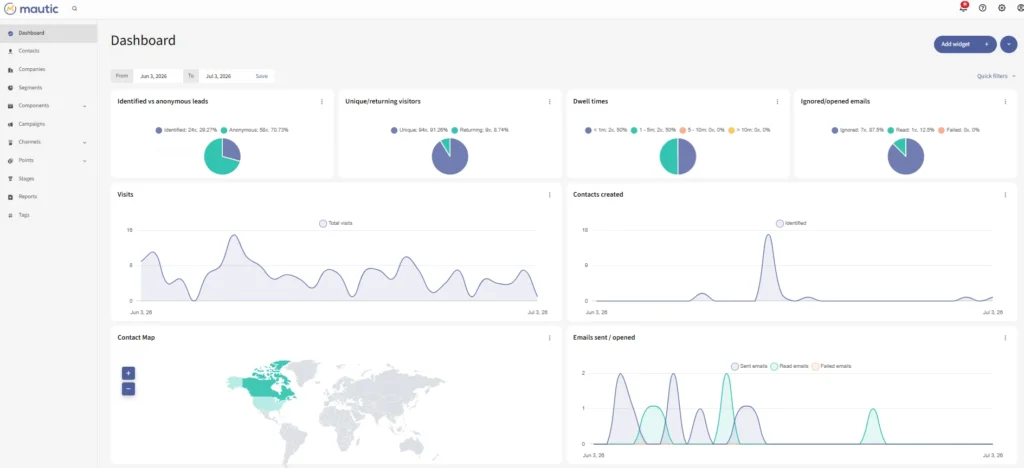Open the Quick filters dropdown
1024x468 pixels.
996,76
